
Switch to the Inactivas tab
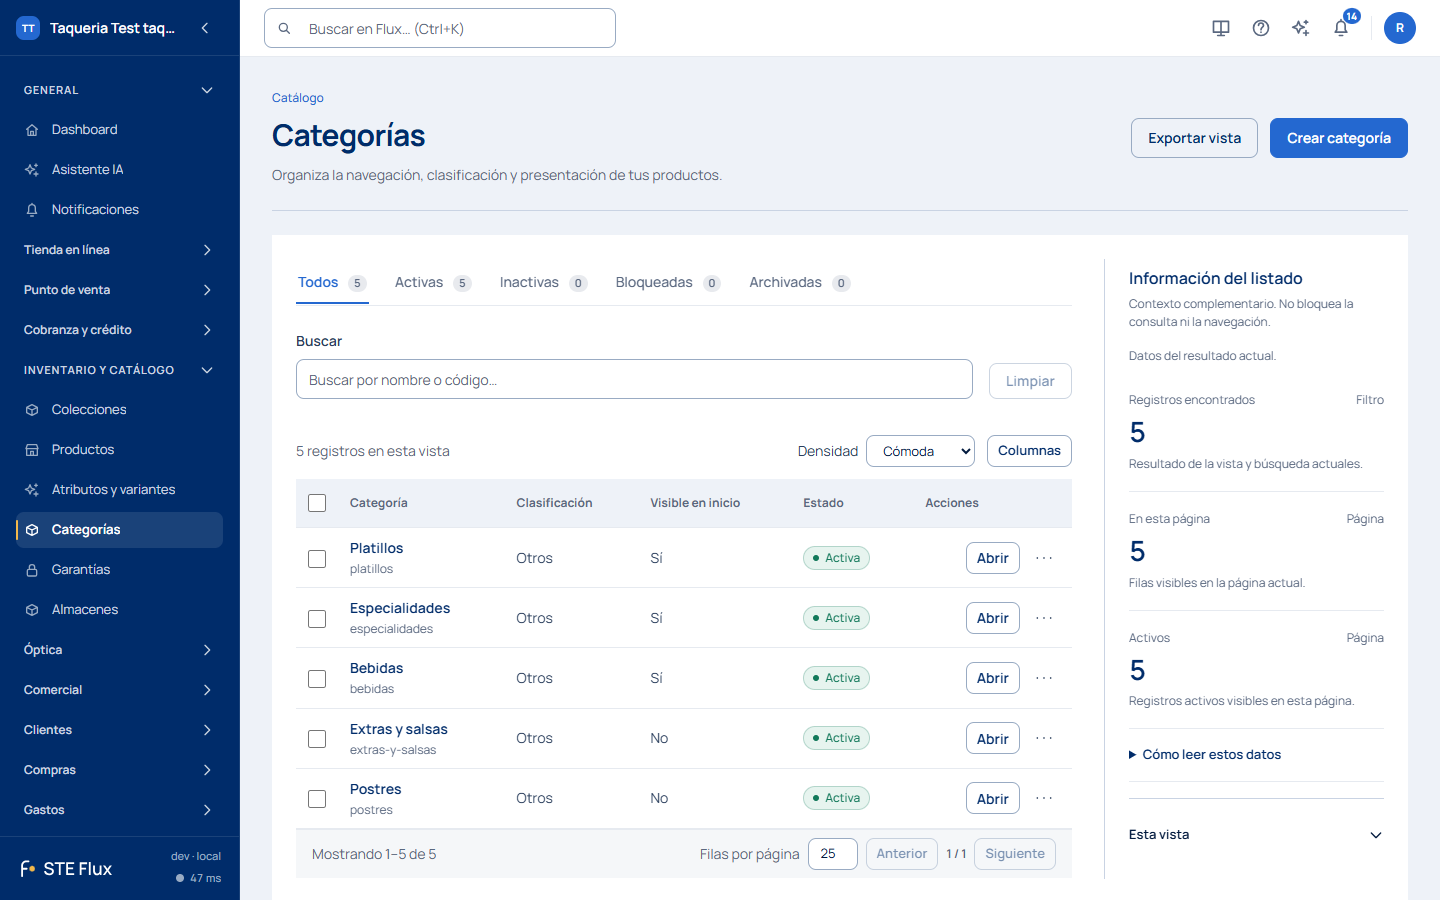(543, 283)
